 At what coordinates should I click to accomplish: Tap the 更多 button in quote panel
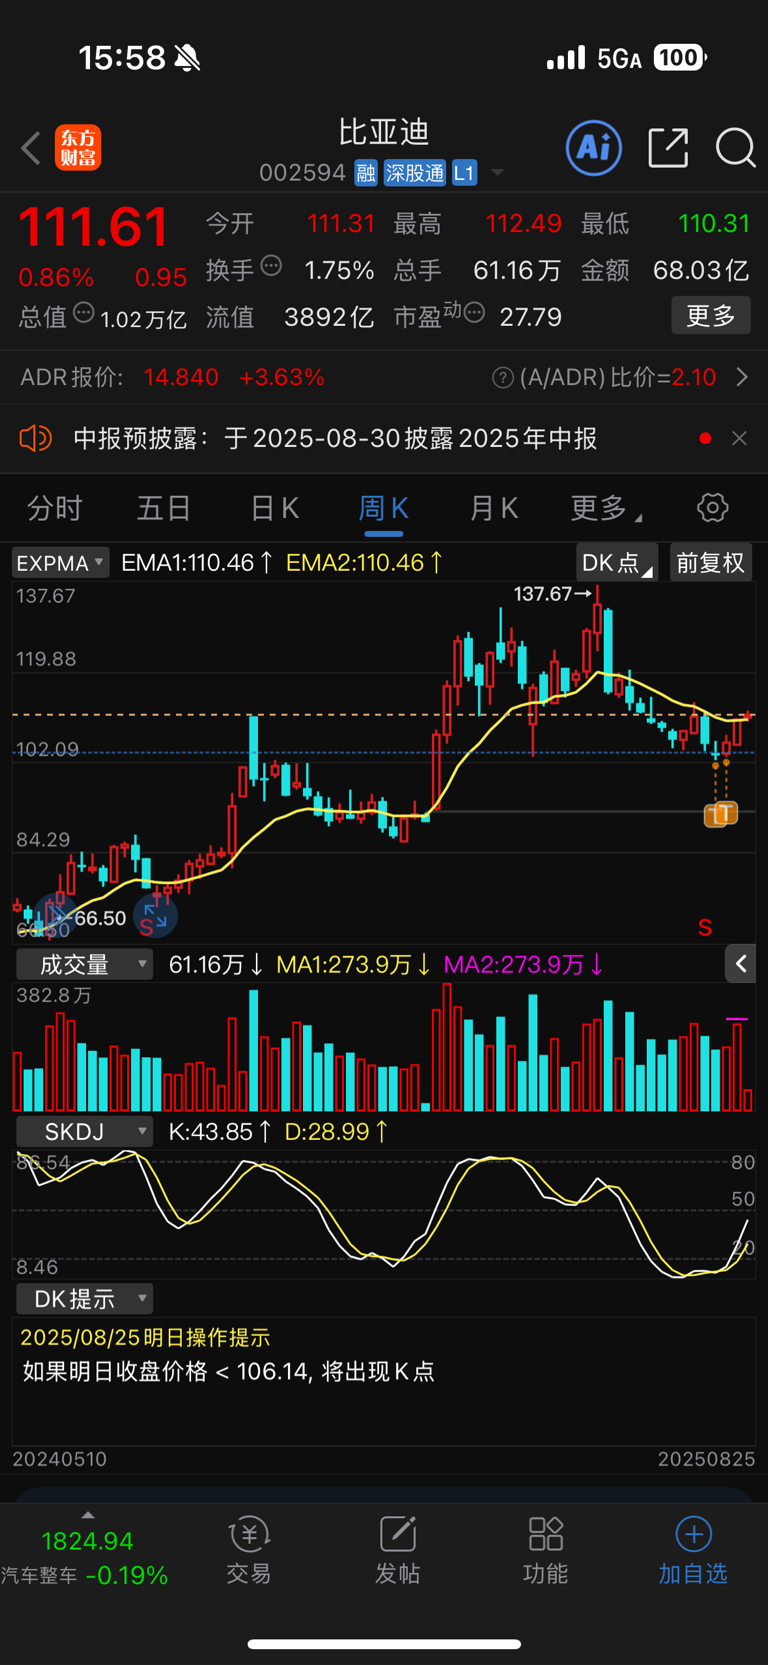711,316
